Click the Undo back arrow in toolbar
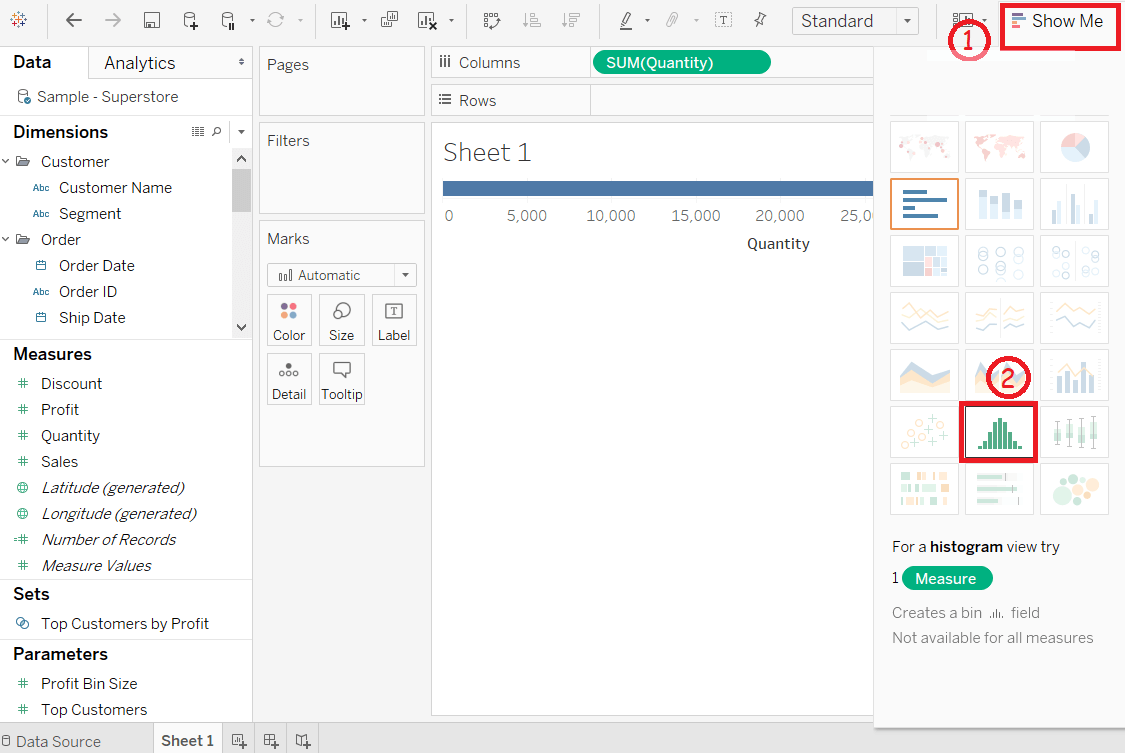Screen dimensions: 1125x753 tap(73, 20)
